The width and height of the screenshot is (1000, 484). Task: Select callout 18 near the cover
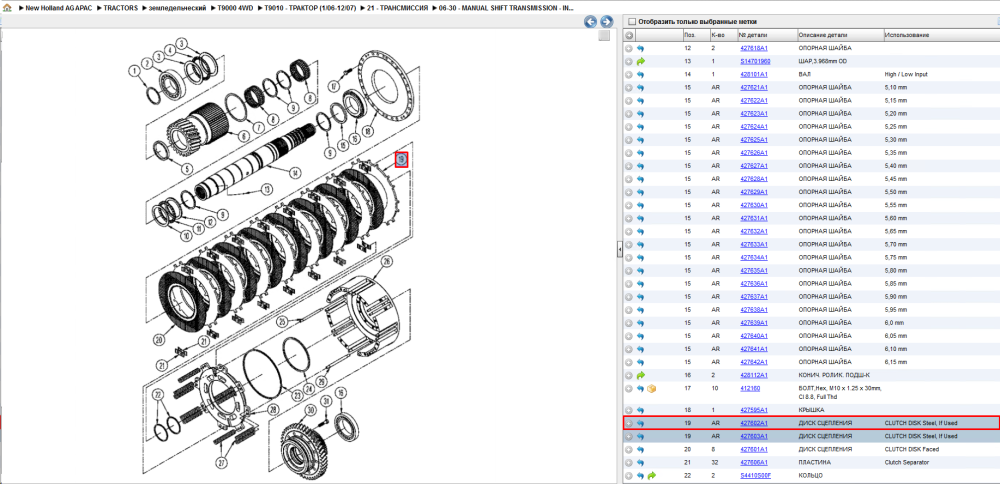tap(367, 129)
